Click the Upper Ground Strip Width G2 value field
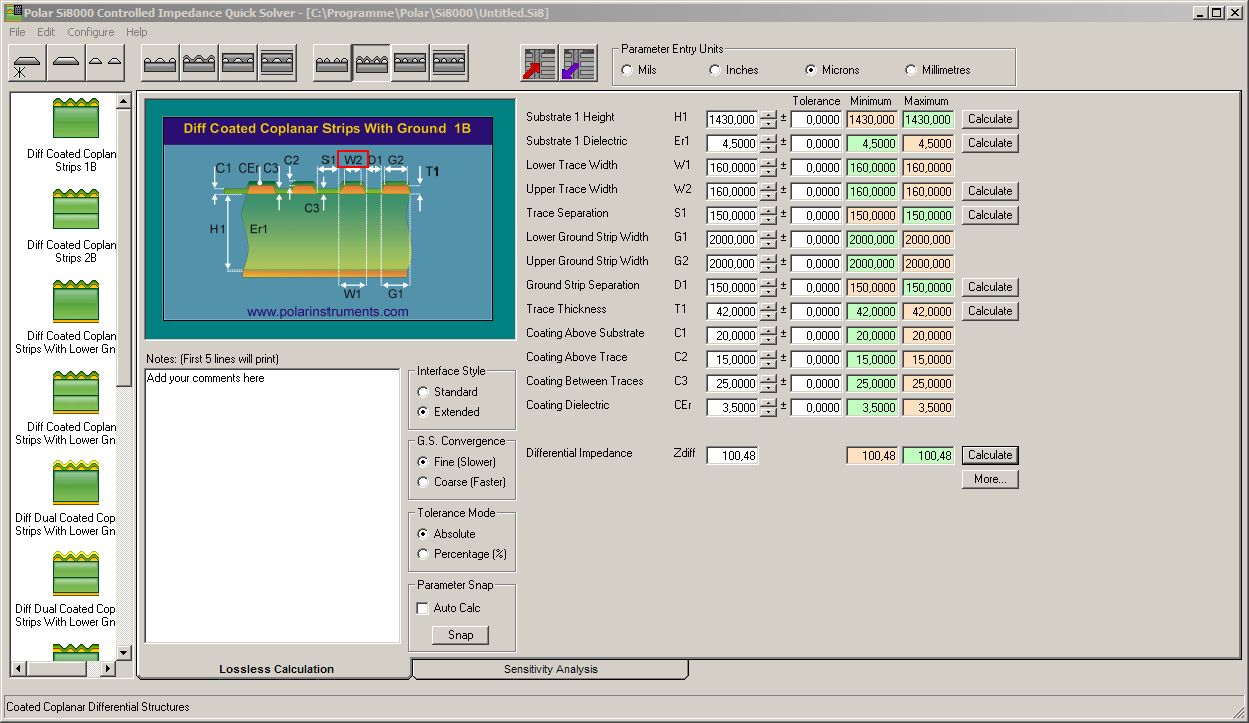The width and height of the screenshot is (1249, 723). tap(732, 263)
